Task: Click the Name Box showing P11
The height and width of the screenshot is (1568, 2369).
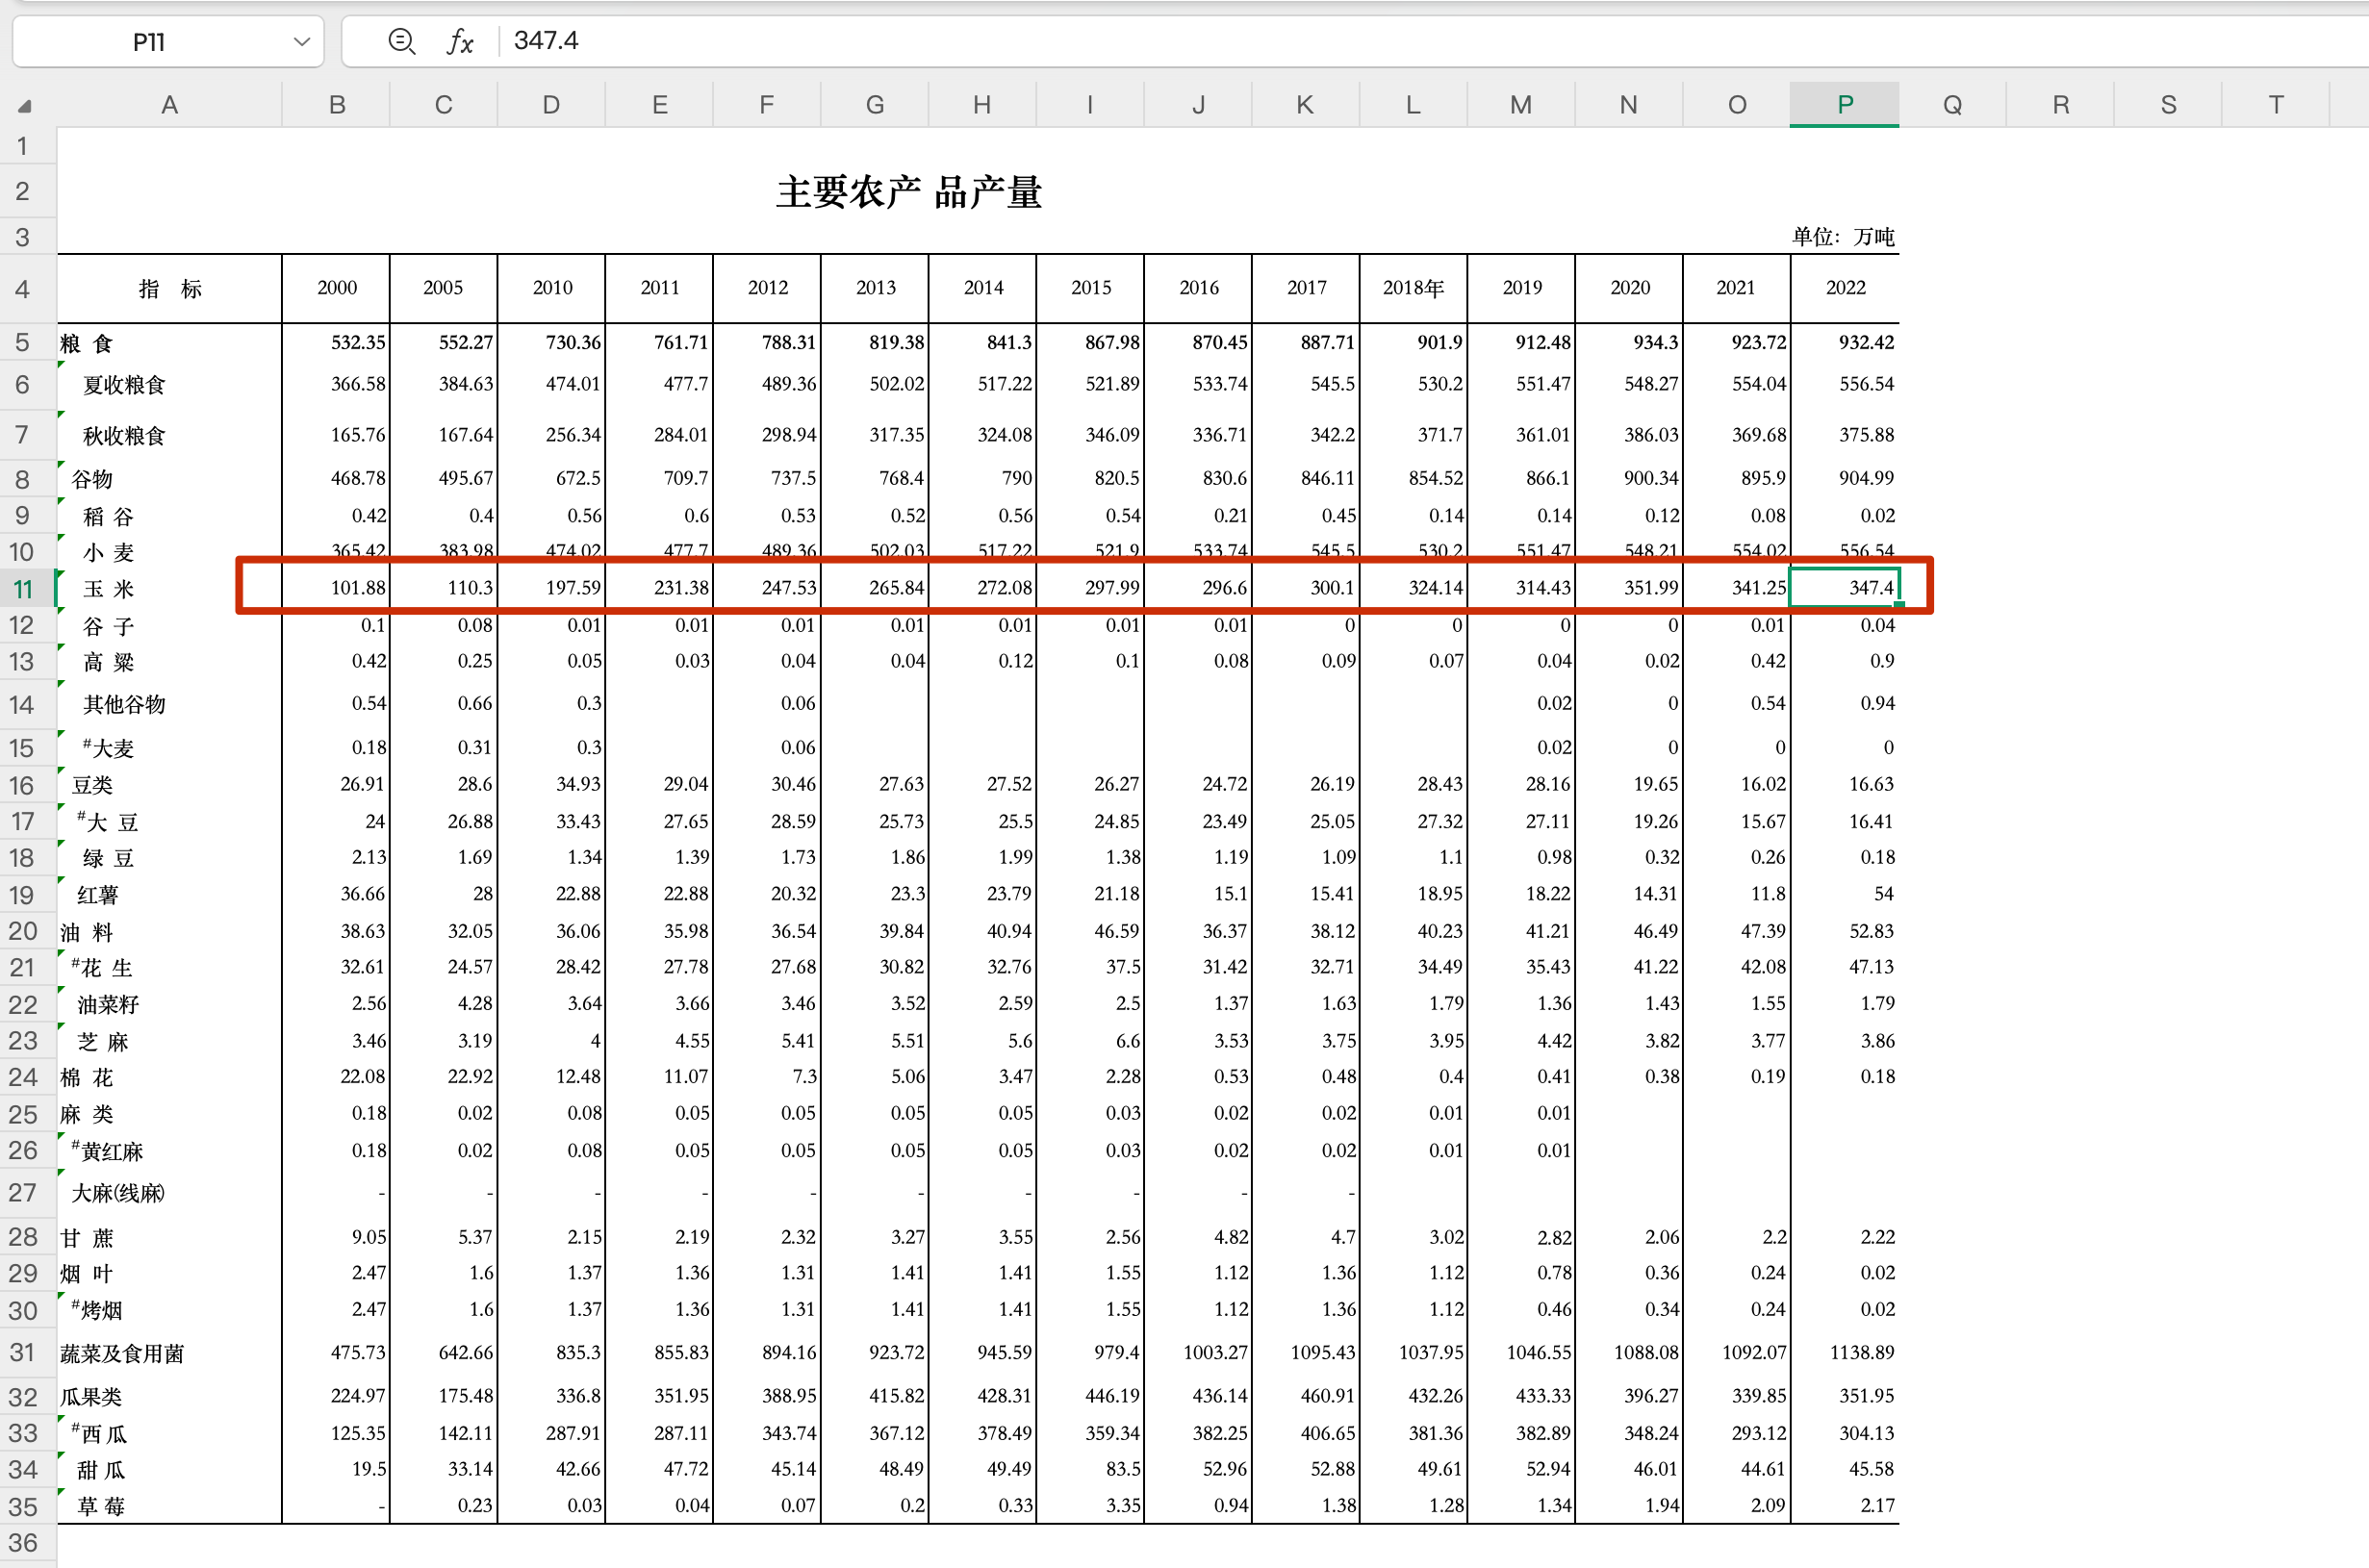Action: [x=150, y=42]
